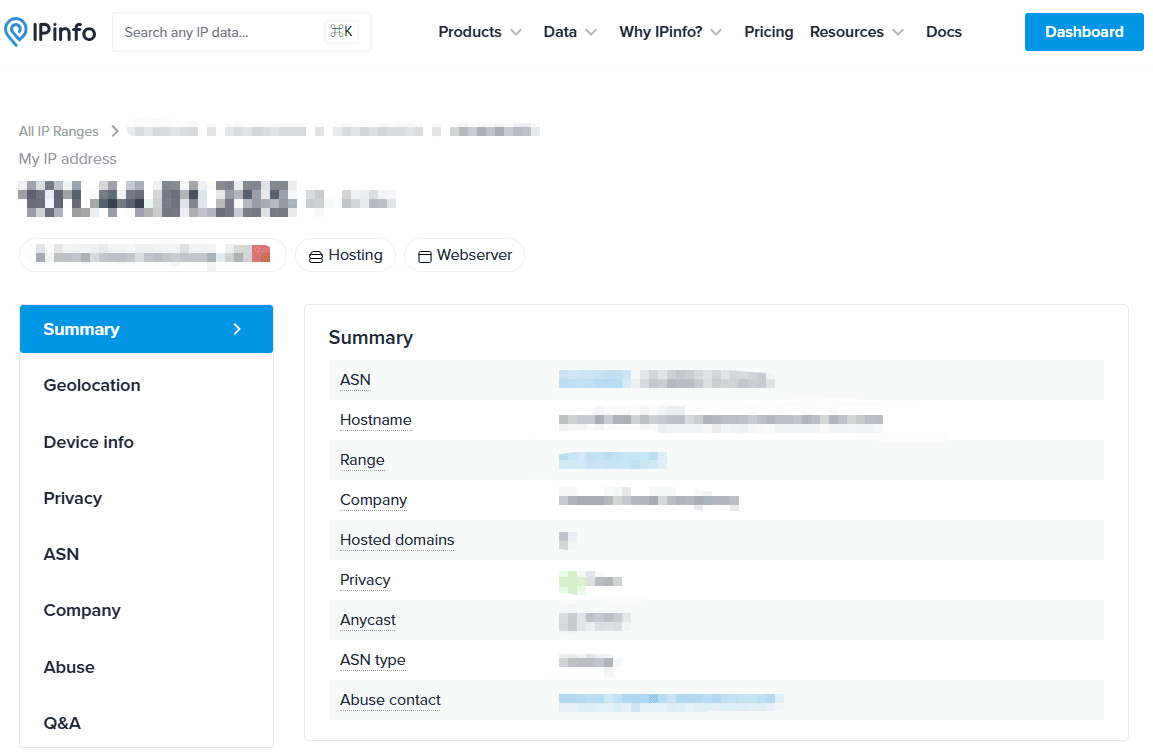The height and width of the screenshot is (753, 1153).
Task: Open the Privacy sidebar section
Action: point(73,498)
